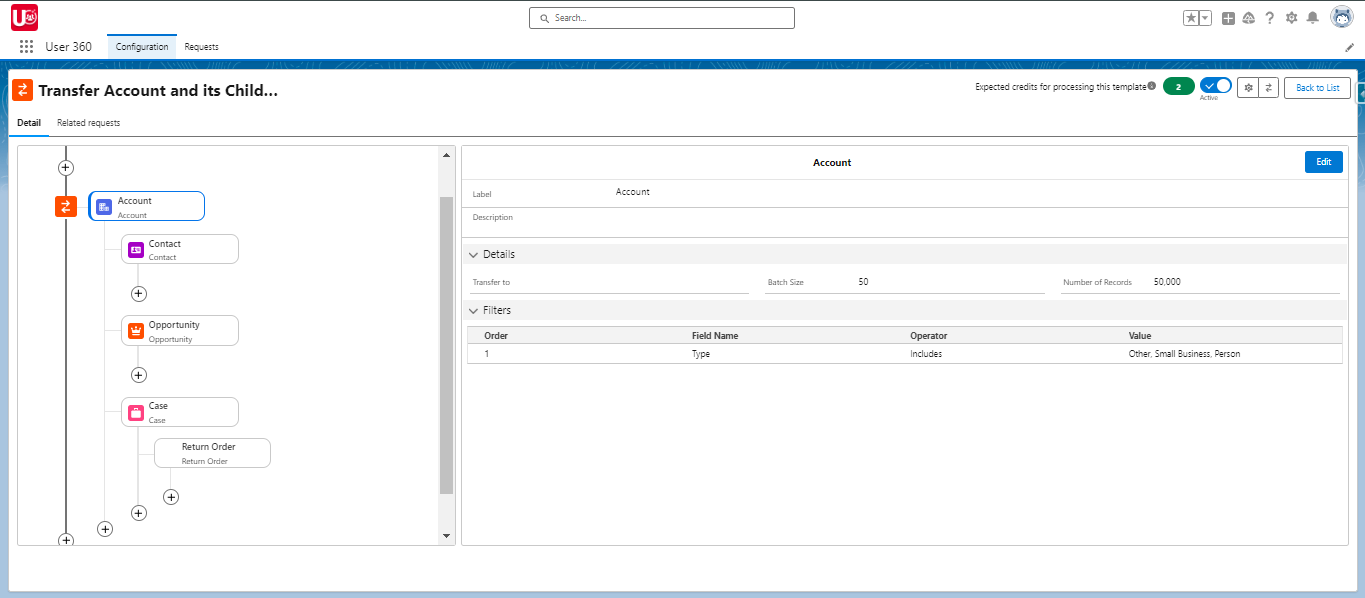1365x598 pixels.
Task: Click the value Other, Small Business, Person
Action: tap(1185, 354)
